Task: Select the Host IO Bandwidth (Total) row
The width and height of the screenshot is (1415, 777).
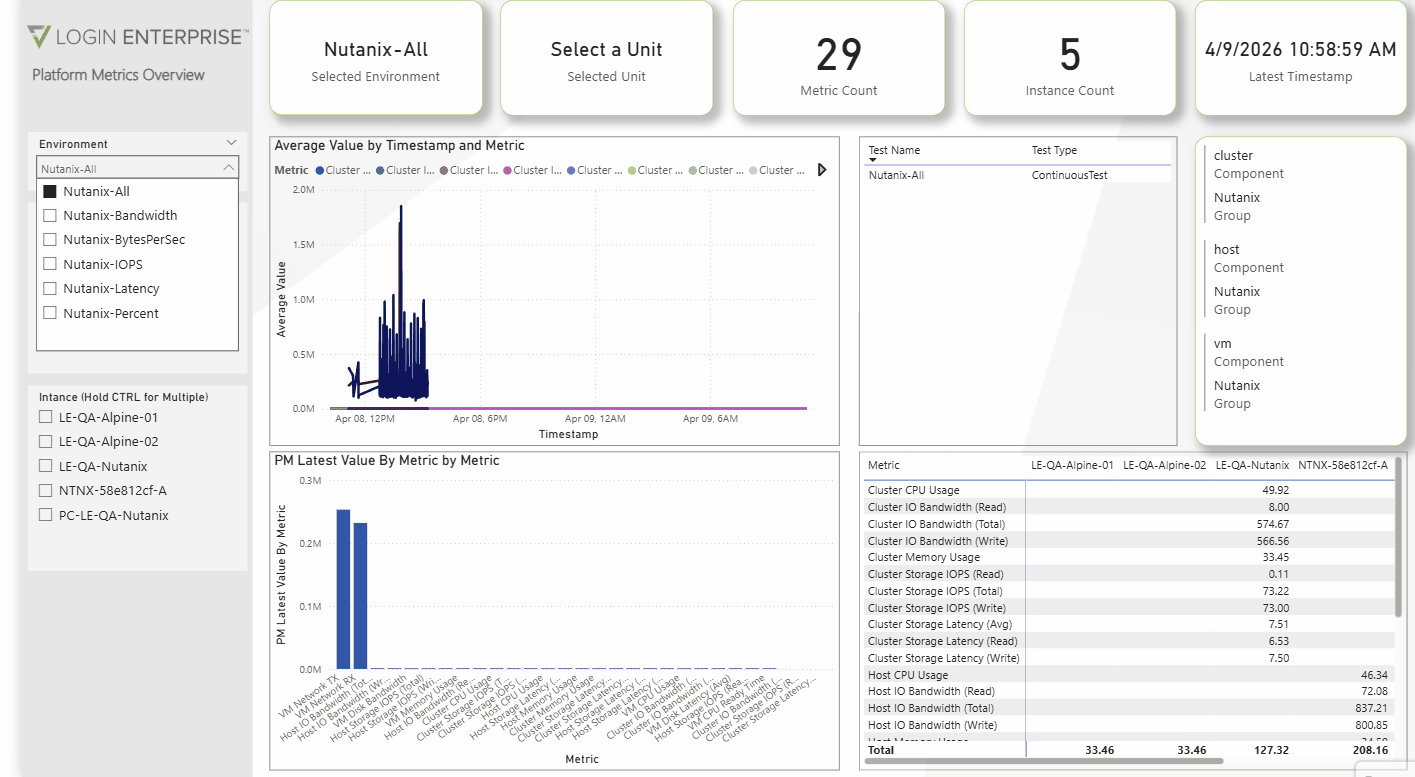Action: (1129, 708)
